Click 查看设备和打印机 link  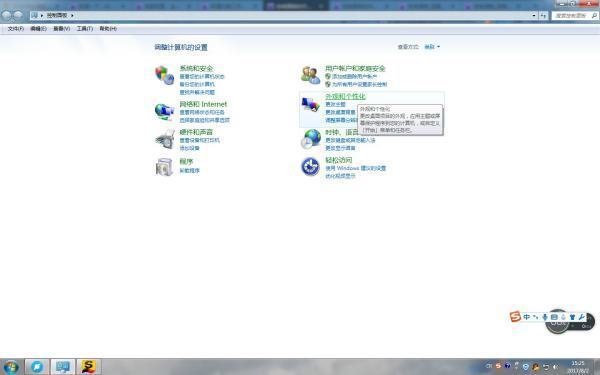(199, 140)
